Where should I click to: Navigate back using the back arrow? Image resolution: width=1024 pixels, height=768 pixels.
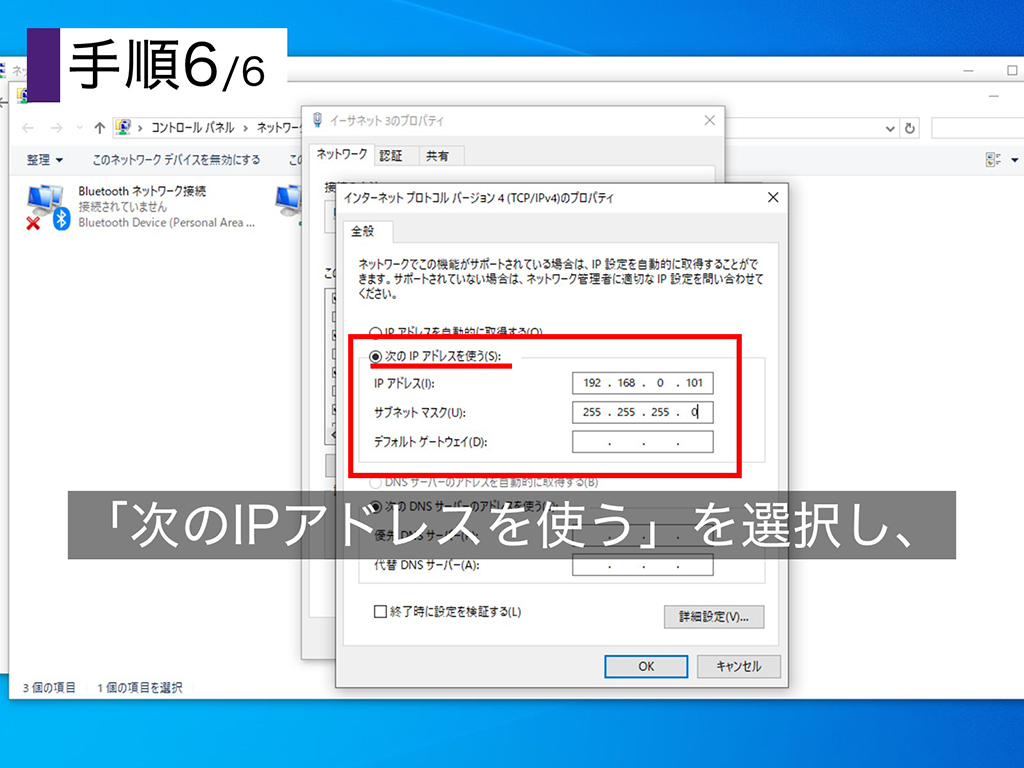pos(27,127)
